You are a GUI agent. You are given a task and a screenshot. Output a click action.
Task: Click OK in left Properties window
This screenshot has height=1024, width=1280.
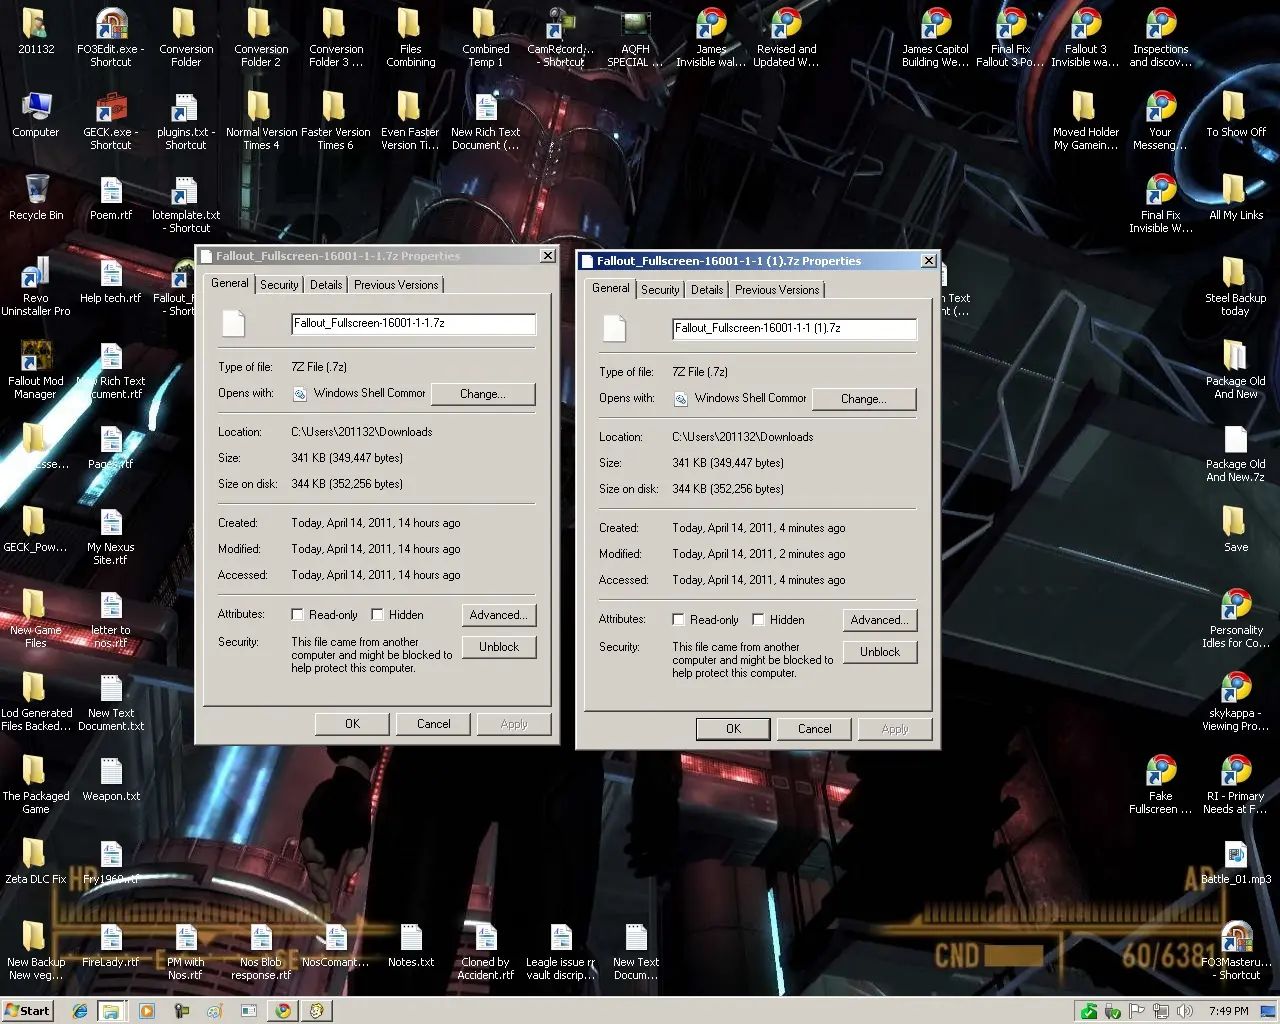click(x=353, y=724)
